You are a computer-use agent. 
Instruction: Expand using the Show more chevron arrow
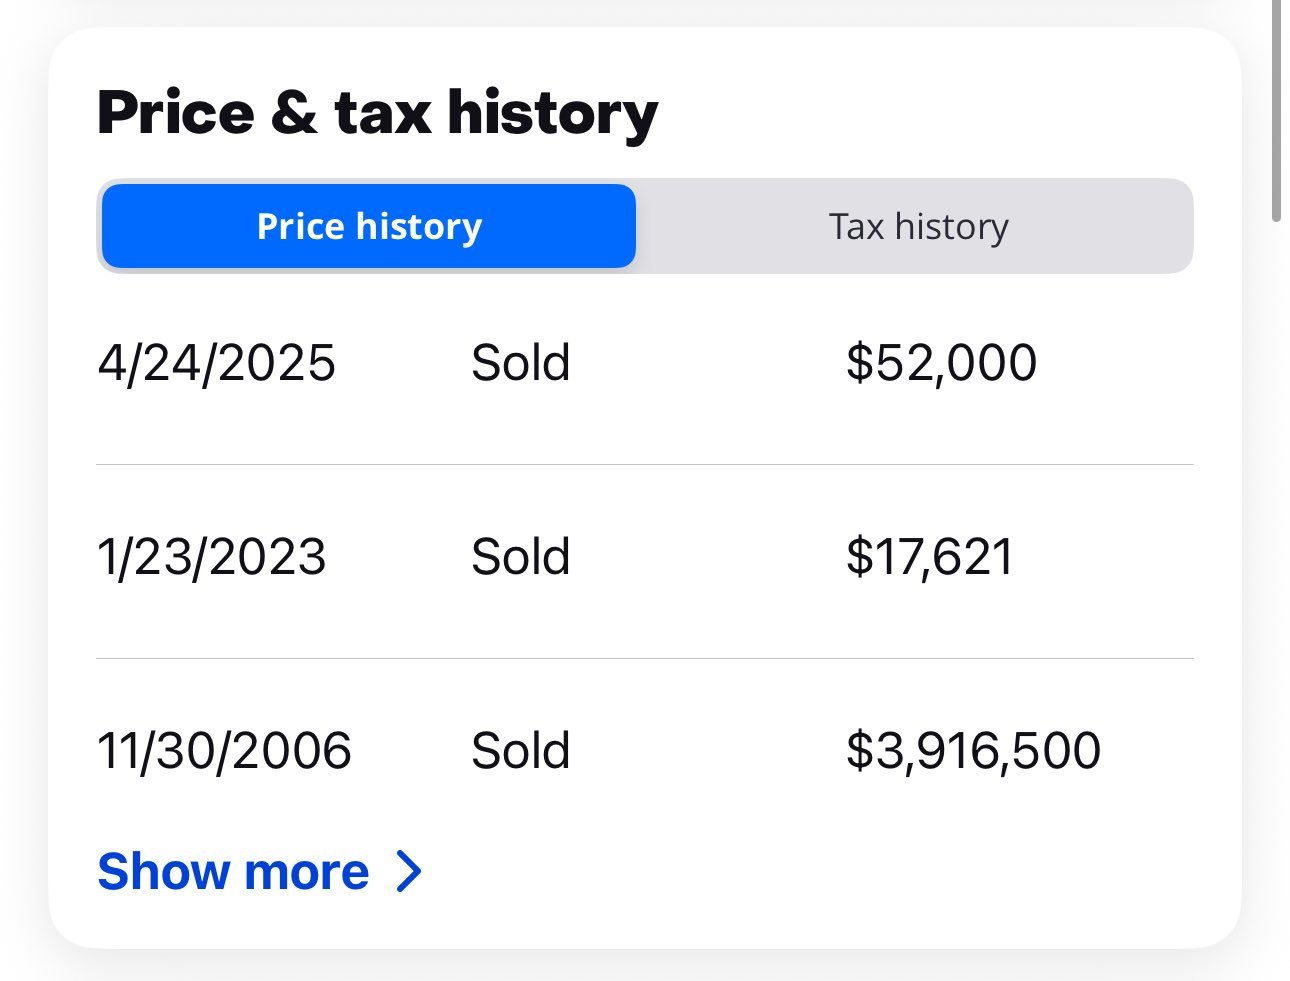(409, 871)
